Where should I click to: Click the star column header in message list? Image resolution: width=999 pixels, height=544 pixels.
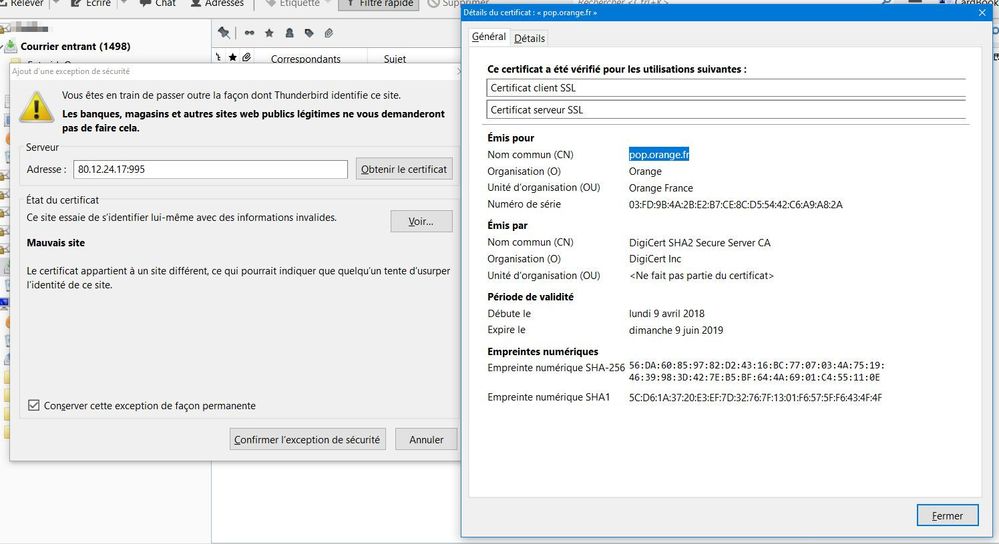tap(233, 59)
